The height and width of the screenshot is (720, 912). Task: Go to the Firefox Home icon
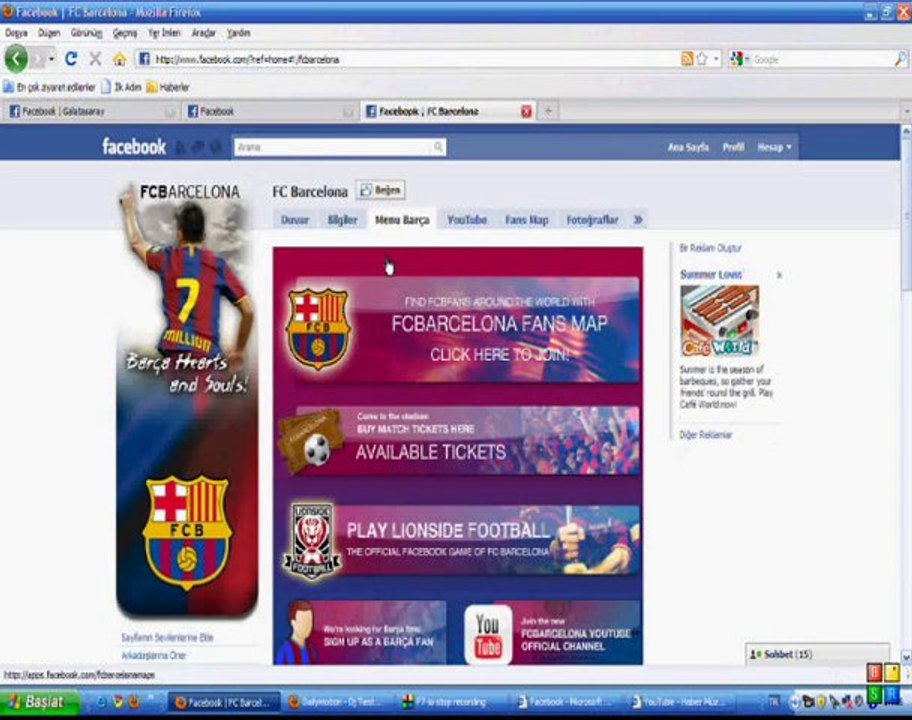coord(119,59)
